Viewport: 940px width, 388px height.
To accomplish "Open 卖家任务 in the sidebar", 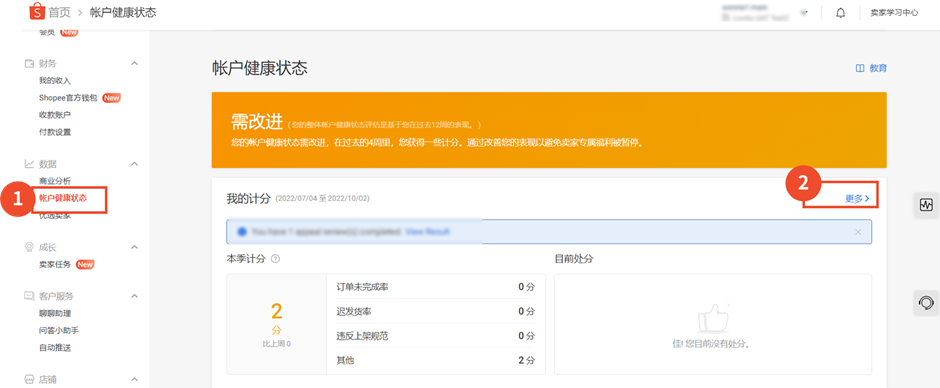I will (55, 264).
